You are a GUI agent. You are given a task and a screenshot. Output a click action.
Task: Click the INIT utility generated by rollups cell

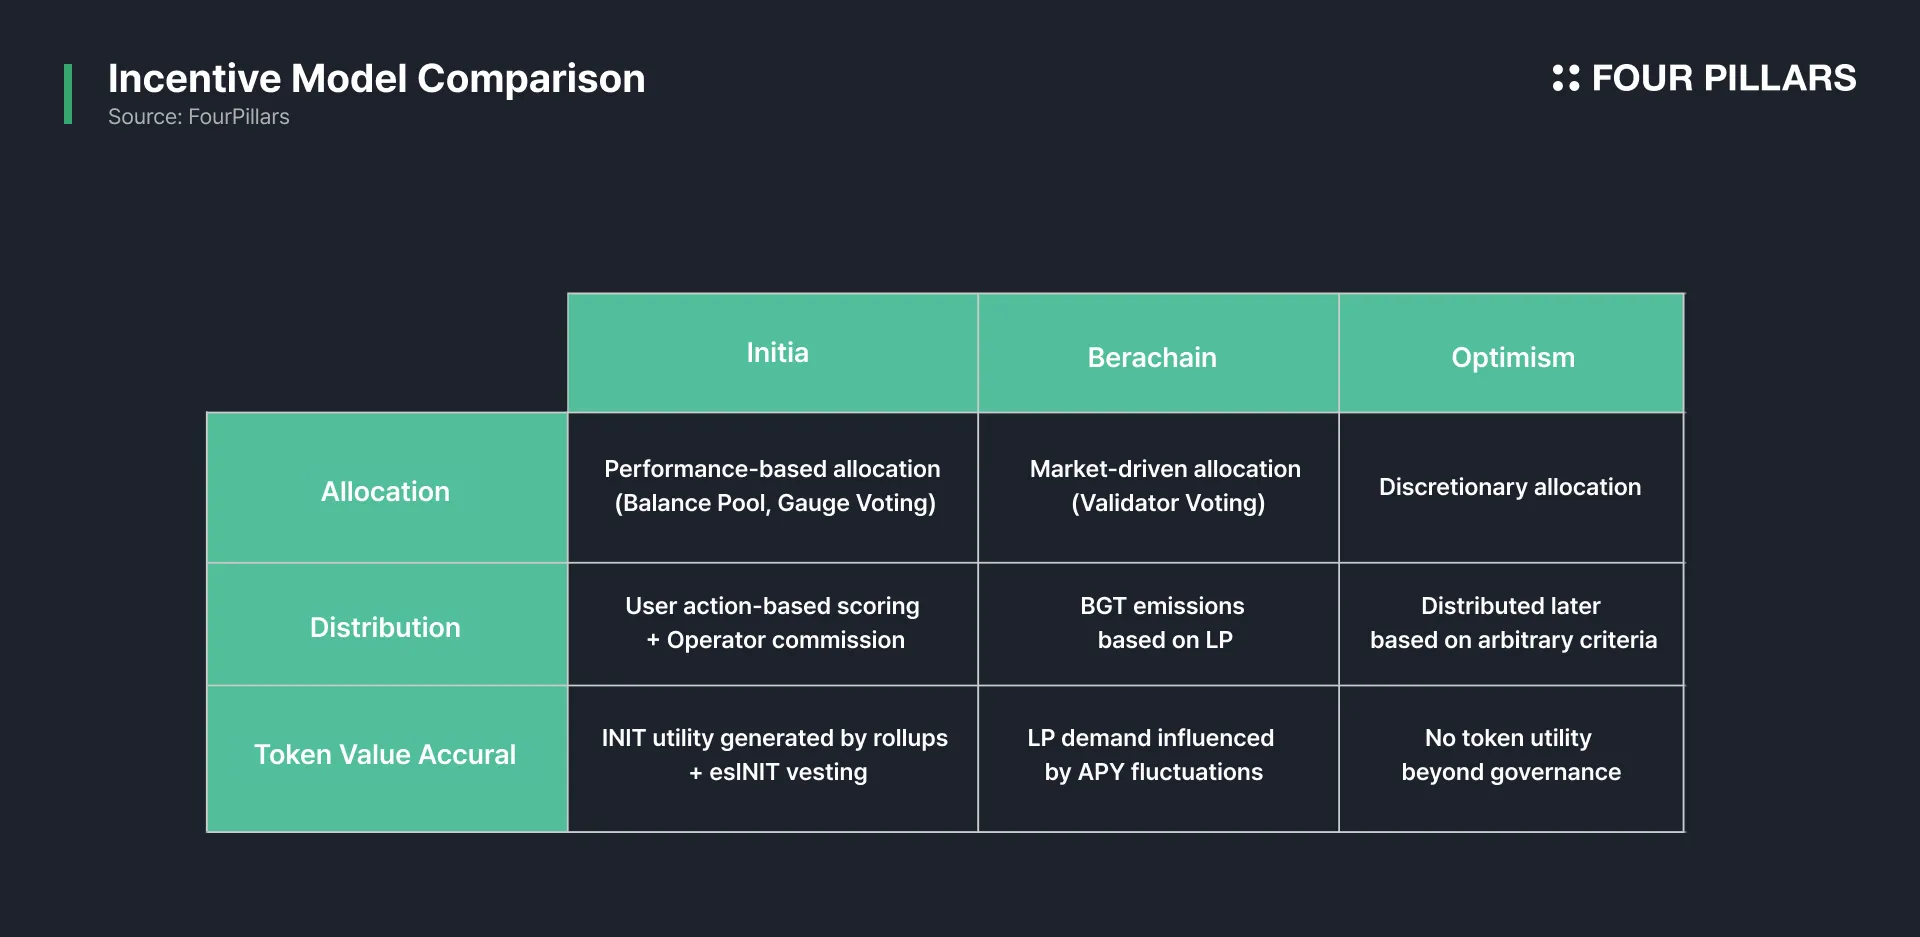coord(775,755)
